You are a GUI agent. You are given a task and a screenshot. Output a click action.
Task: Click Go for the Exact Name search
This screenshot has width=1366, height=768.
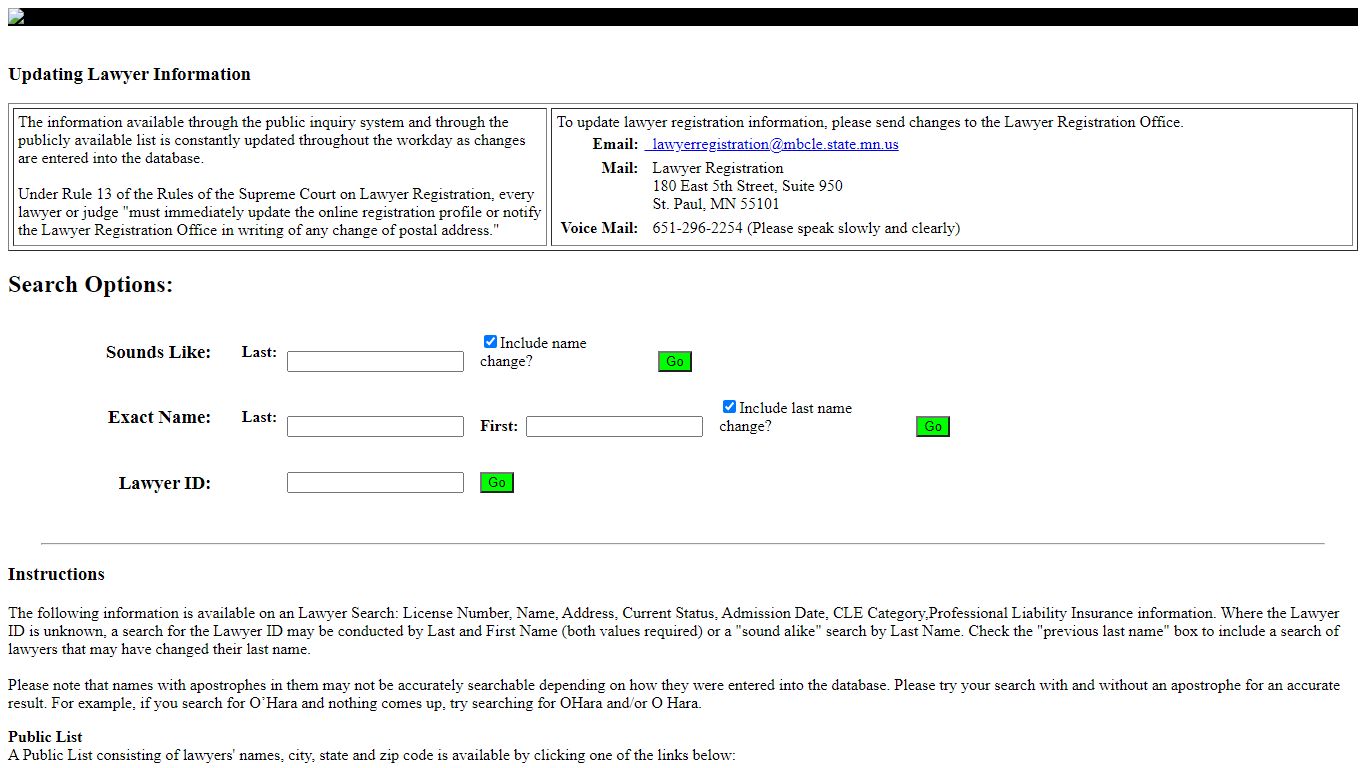933,426
